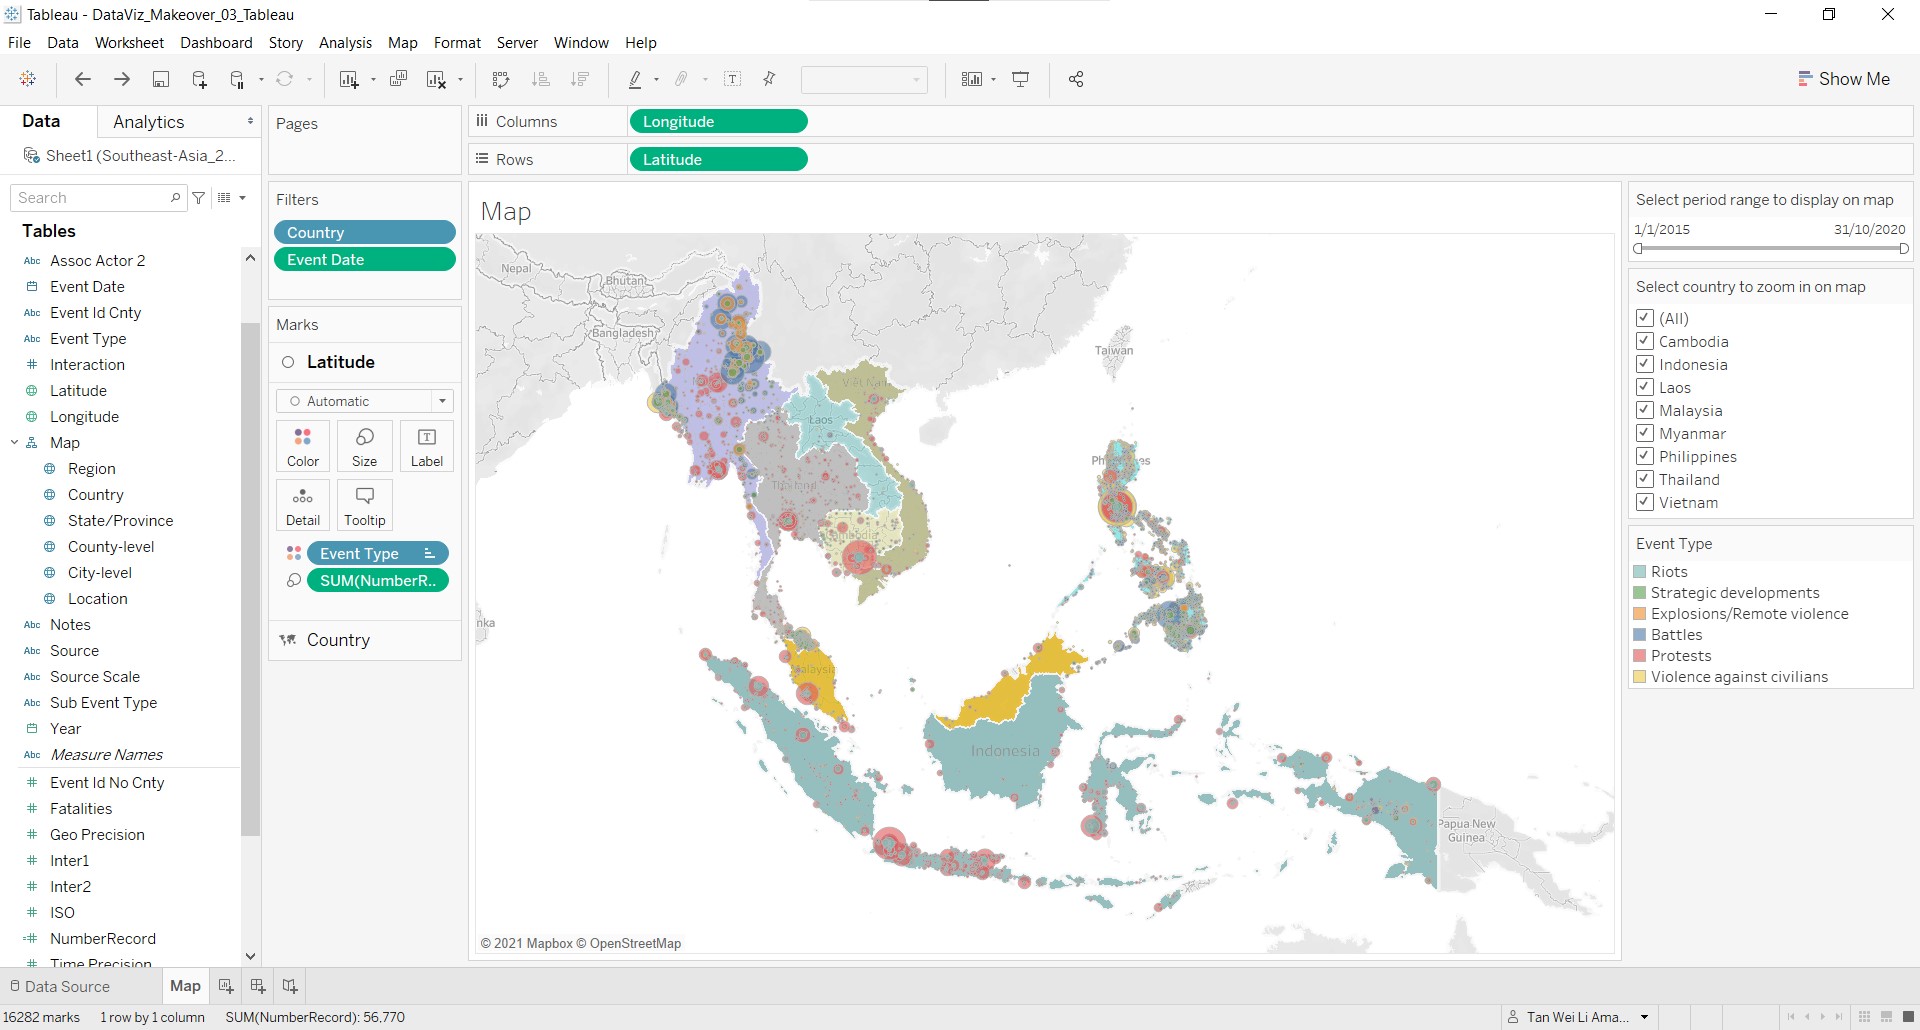Click the Save icon in toolbar
This screenshot has width=1920, height=1030.
(x=160, y=79)
